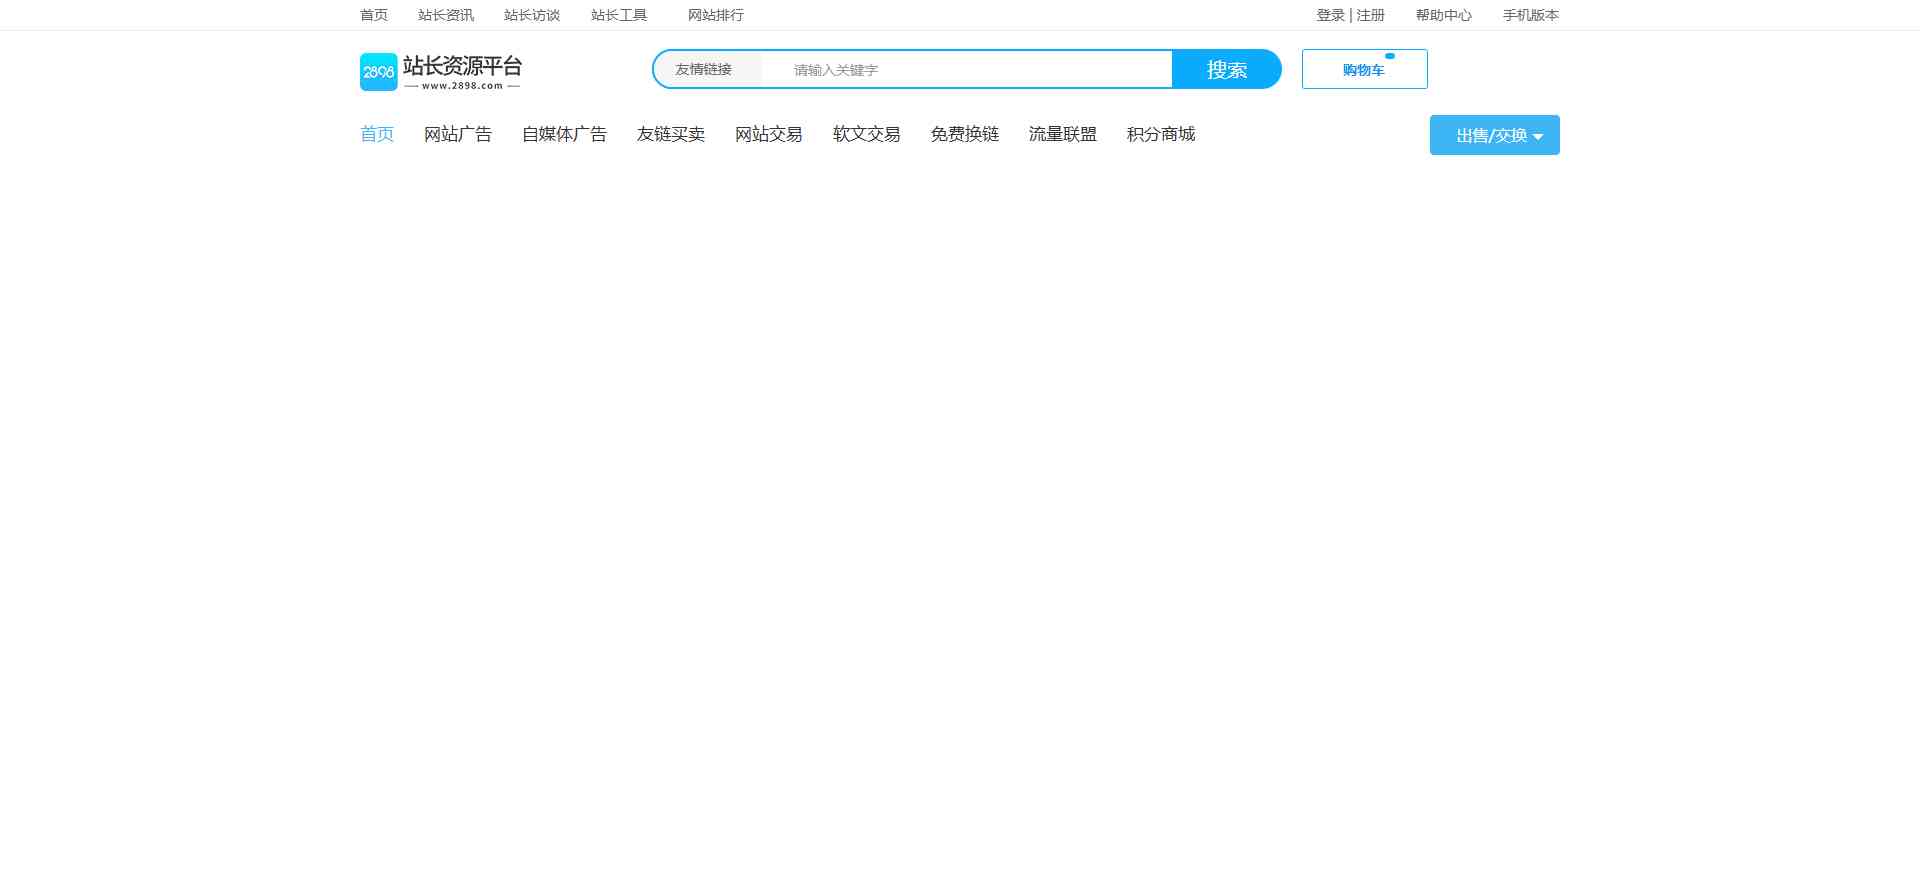Expand the 出售/交换 dropdown button
The height and width of the screenshot is (893, 1920).
tap(1494, 135)
